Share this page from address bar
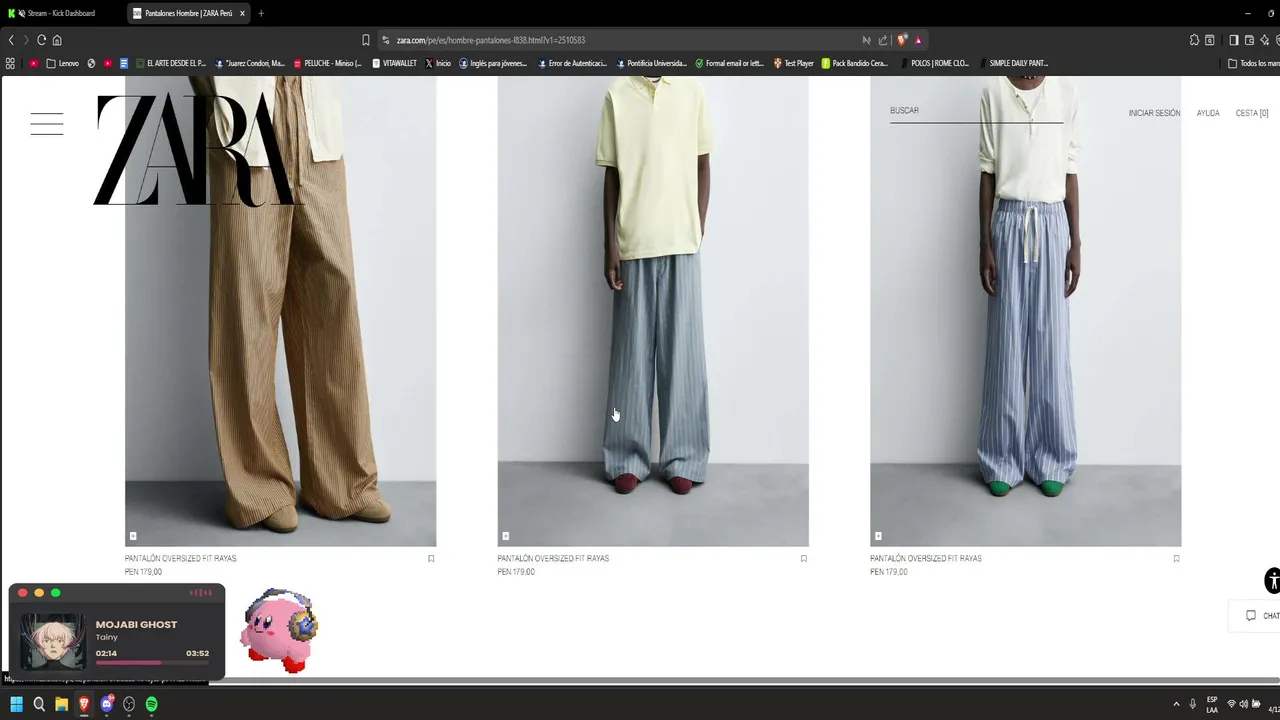Image resolution: width=1280 pixels, height=720 pixels. (883, 40)
